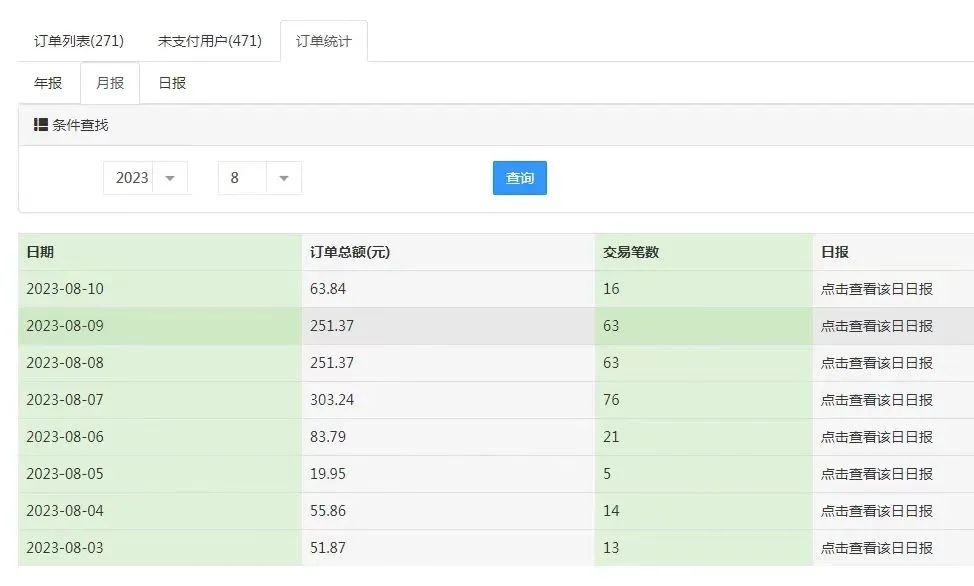This screenshot has width=974, height=586.
Task: Expand the year selector arrow
Action: 170,177
